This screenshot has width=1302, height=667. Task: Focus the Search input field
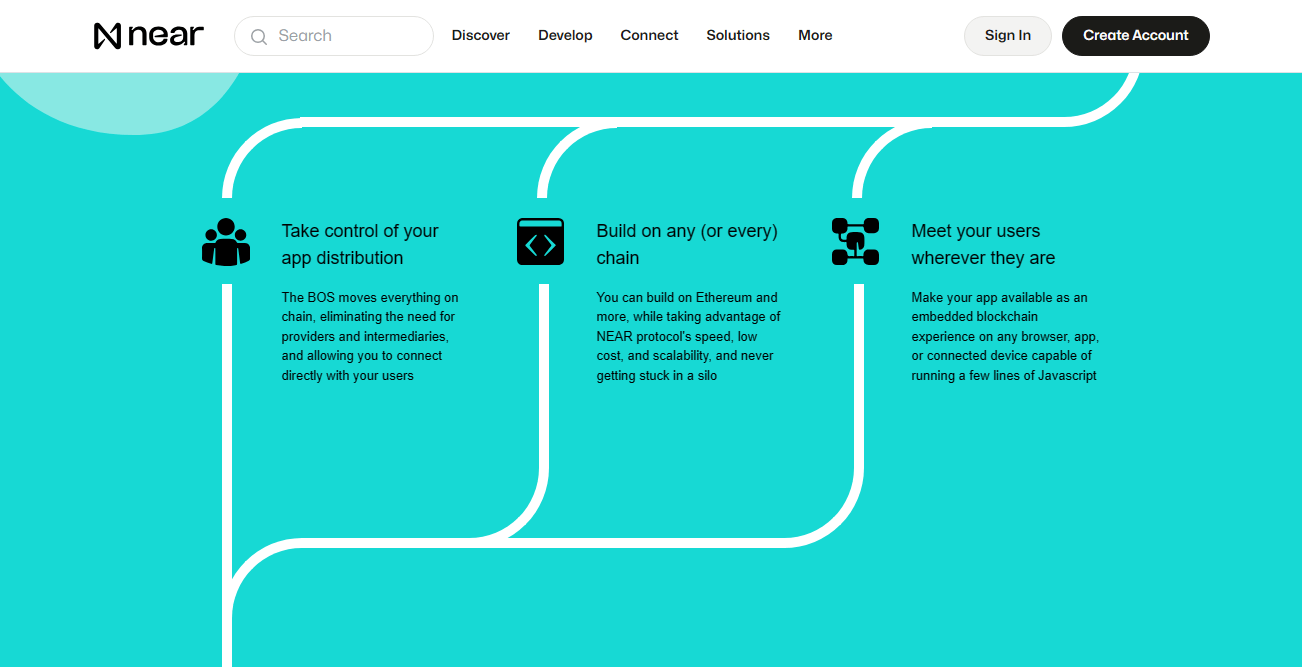click(334, 36)
